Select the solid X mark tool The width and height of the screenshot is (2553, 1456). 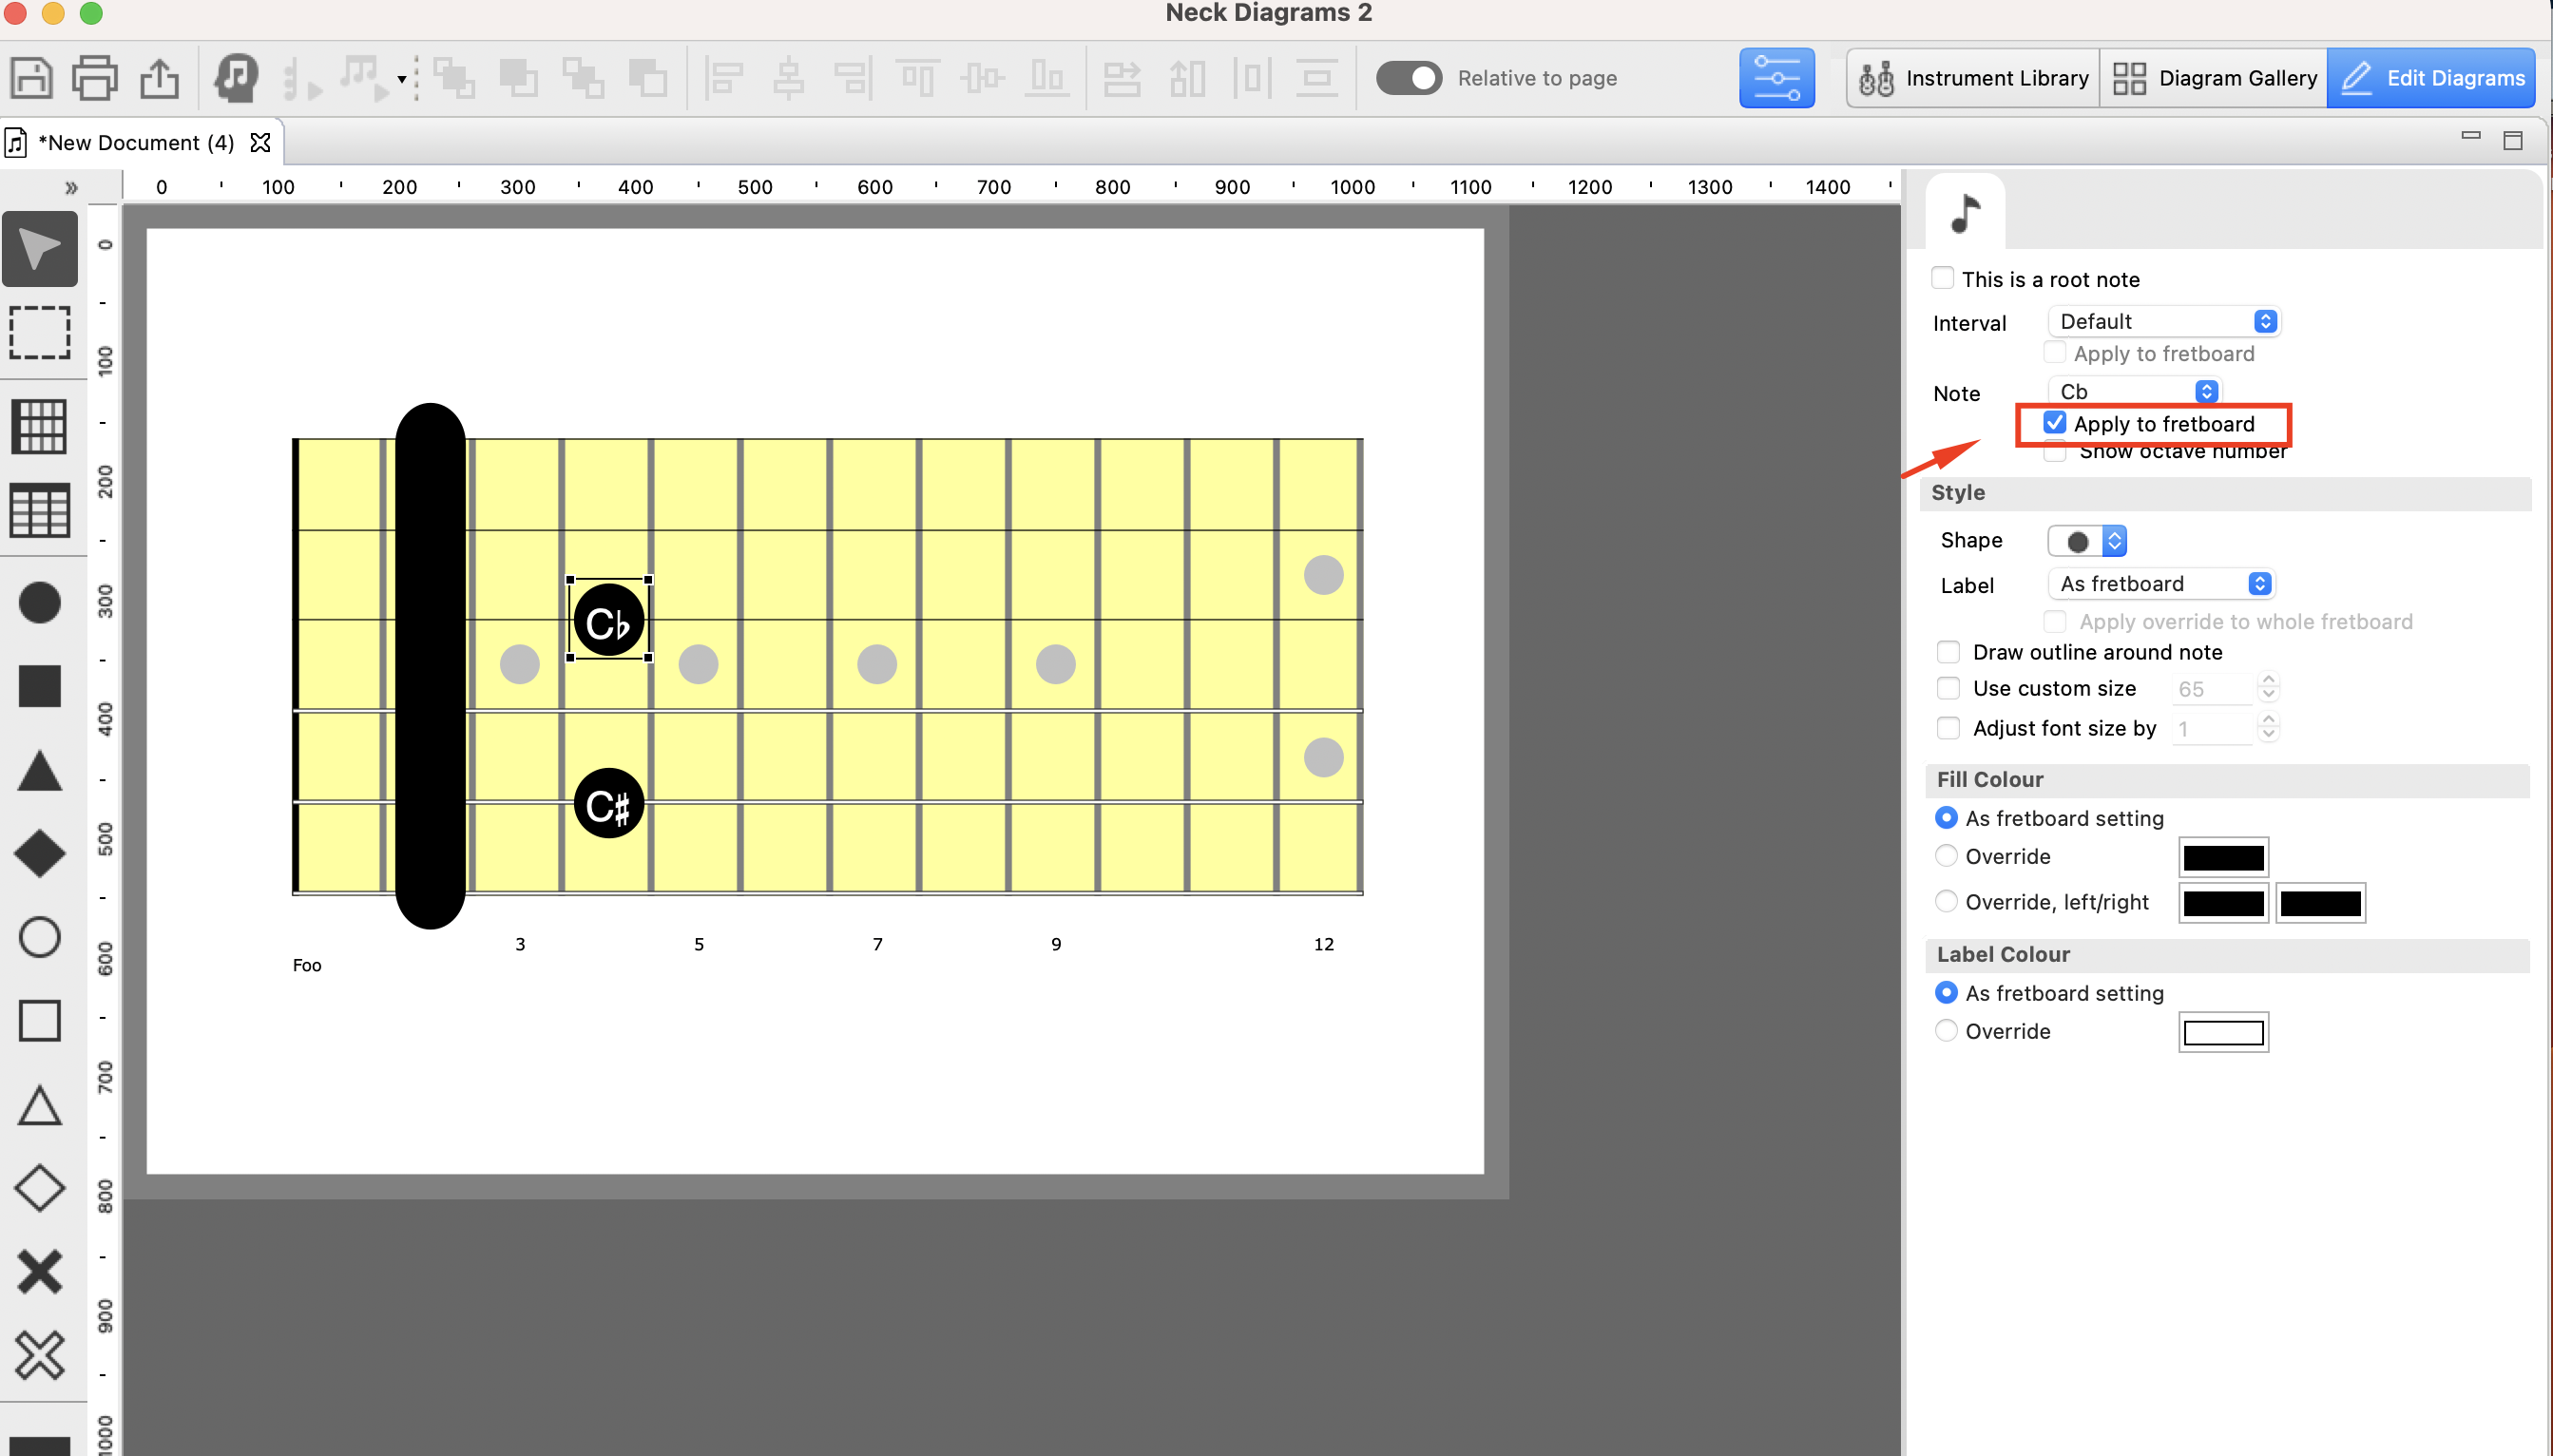40,1273
